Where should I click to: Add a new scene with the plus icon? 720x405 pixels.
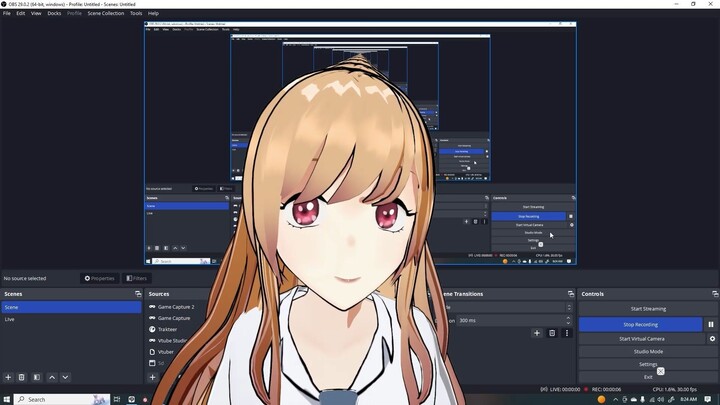(x=8, y=377)
